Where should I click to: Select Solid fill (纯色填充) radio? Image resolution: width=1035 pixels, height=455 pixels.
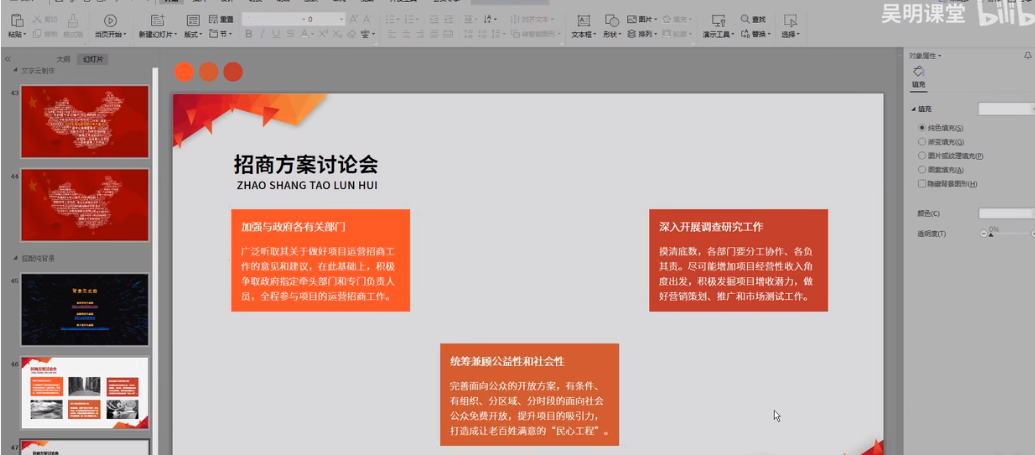click(x=922, y=128)
